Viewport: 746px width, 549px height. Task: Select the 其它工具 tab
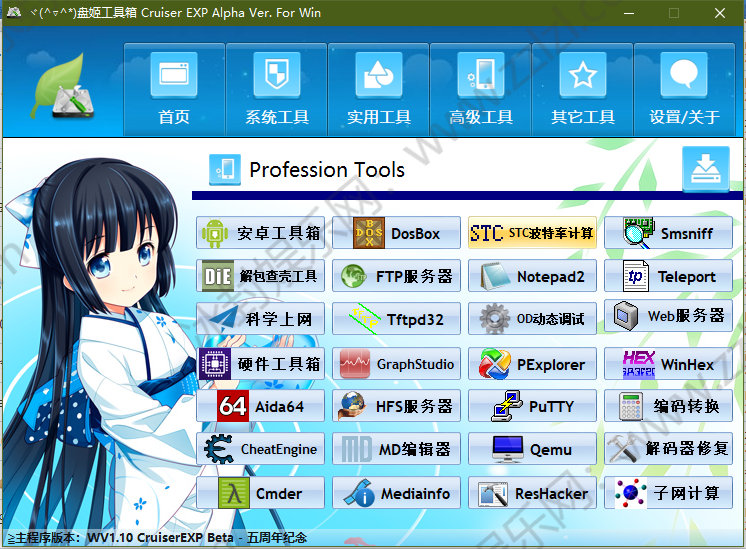coord(582,89)
